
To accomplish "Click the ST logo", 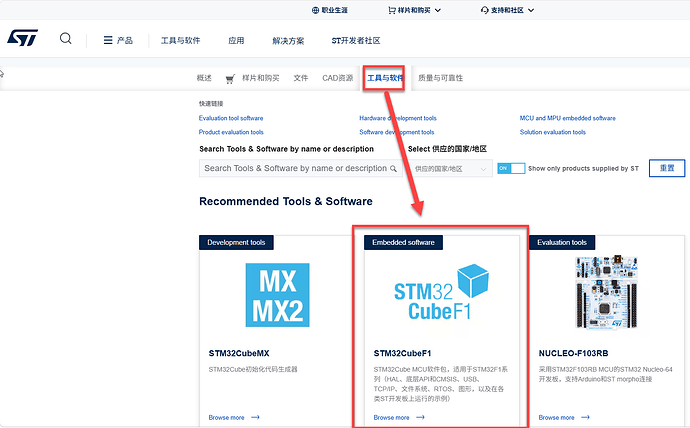I will 22,38.
